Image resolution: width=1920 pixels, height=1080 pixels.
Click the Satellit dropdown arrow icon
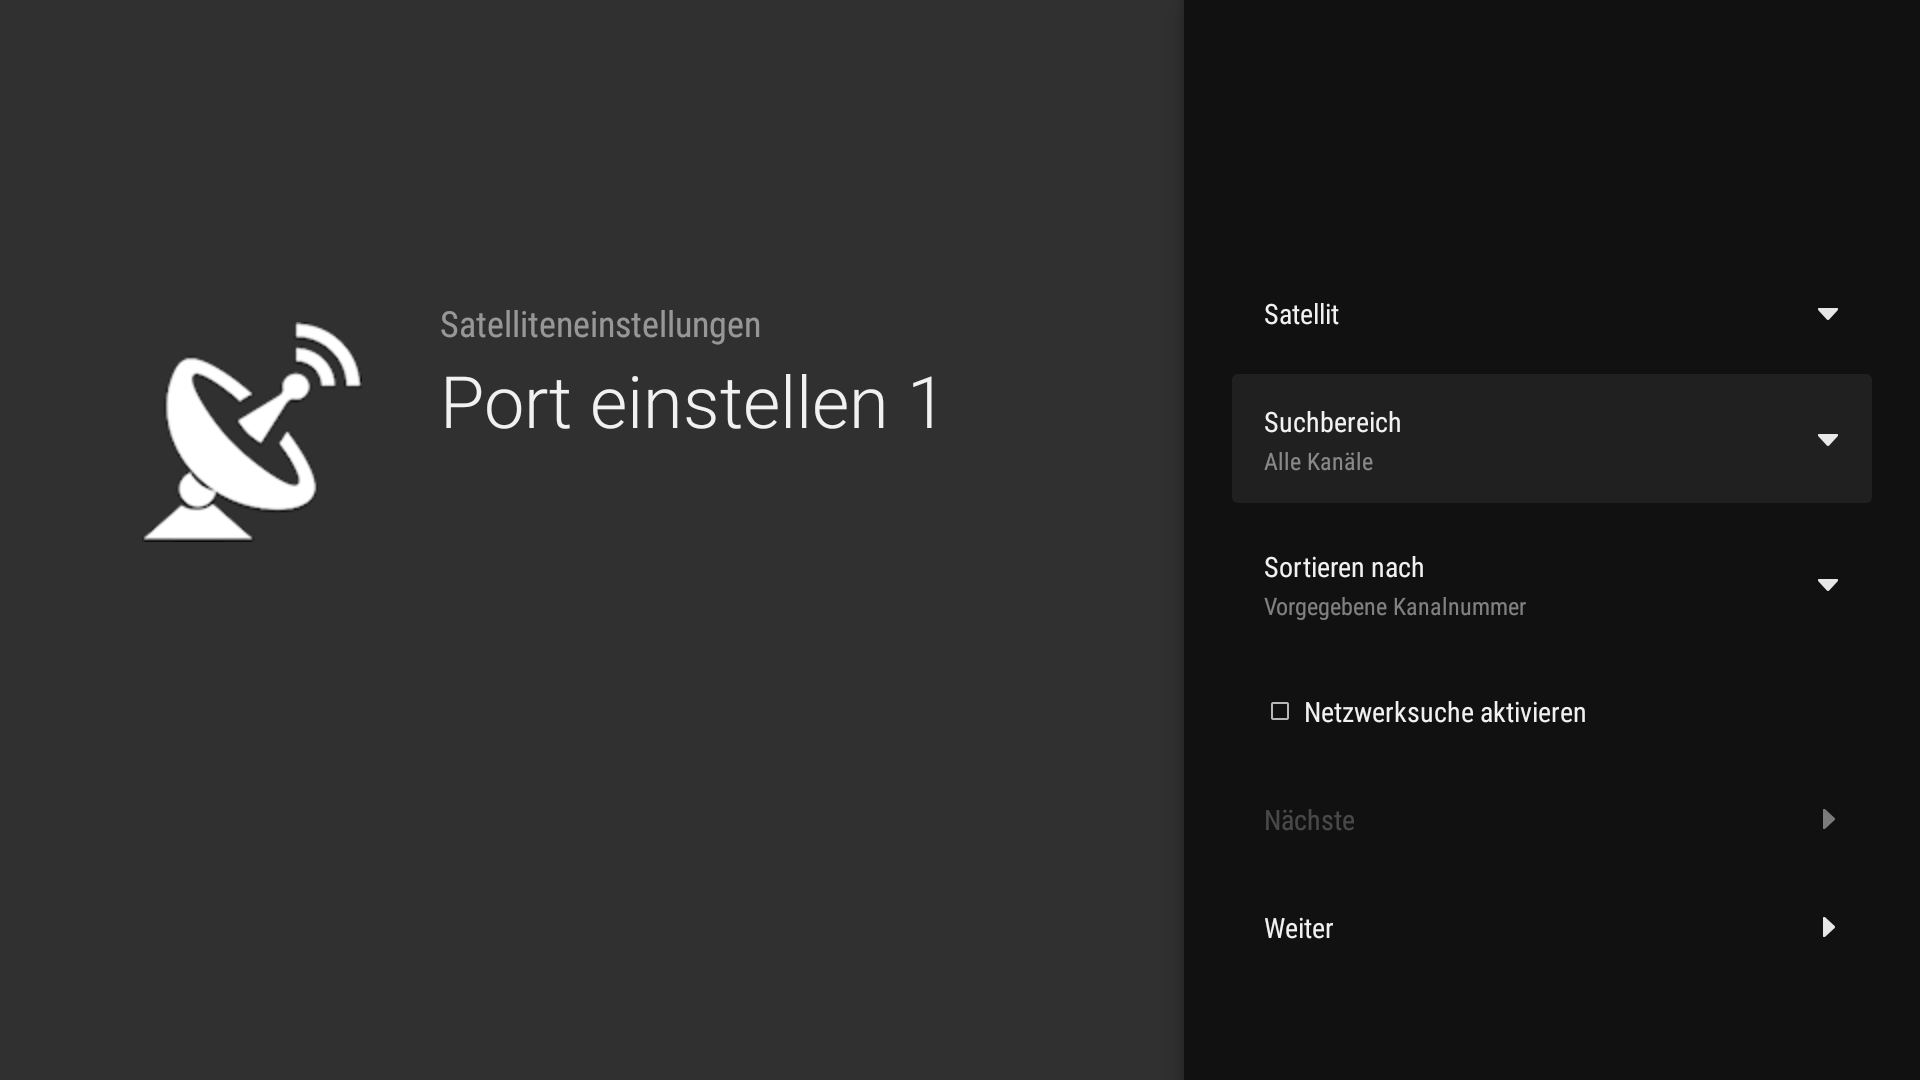pos(1827,314)
